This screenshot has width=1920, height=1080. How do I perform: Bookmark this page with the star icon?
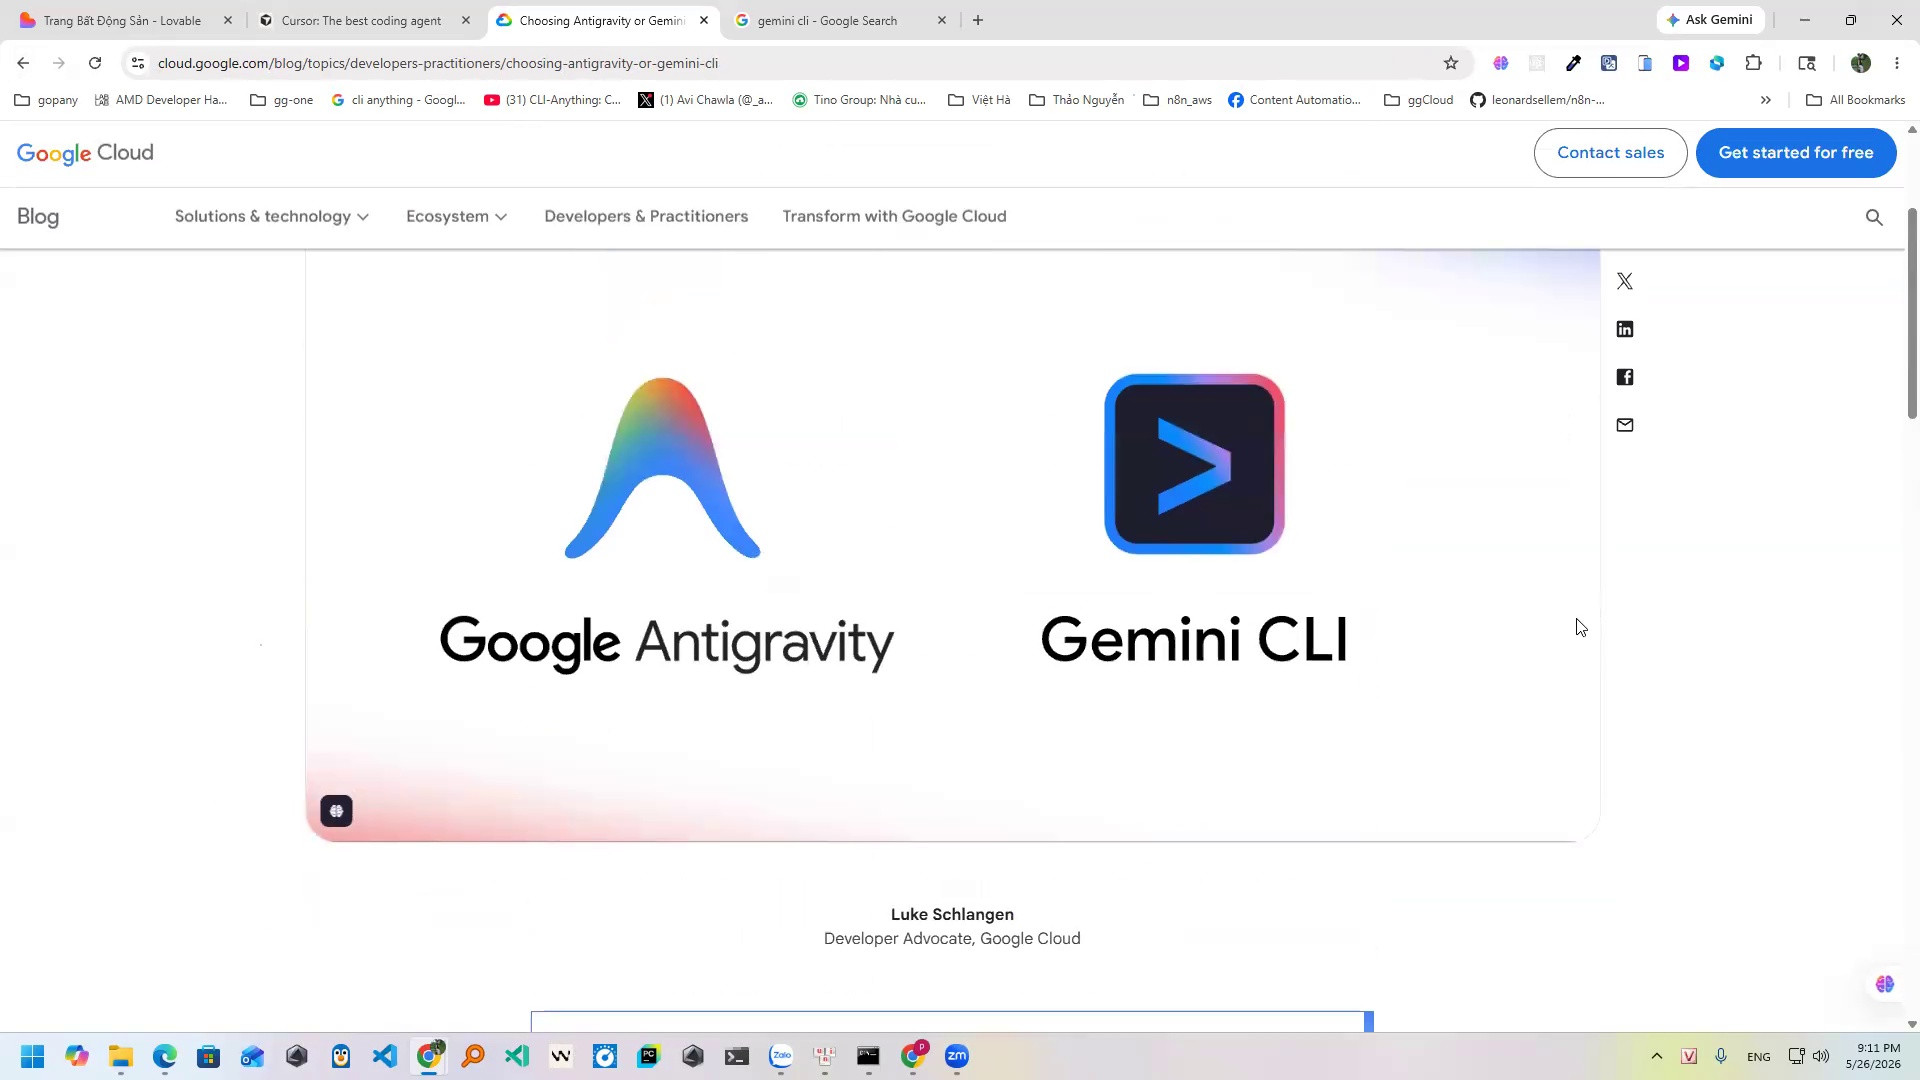[1451, 63]
